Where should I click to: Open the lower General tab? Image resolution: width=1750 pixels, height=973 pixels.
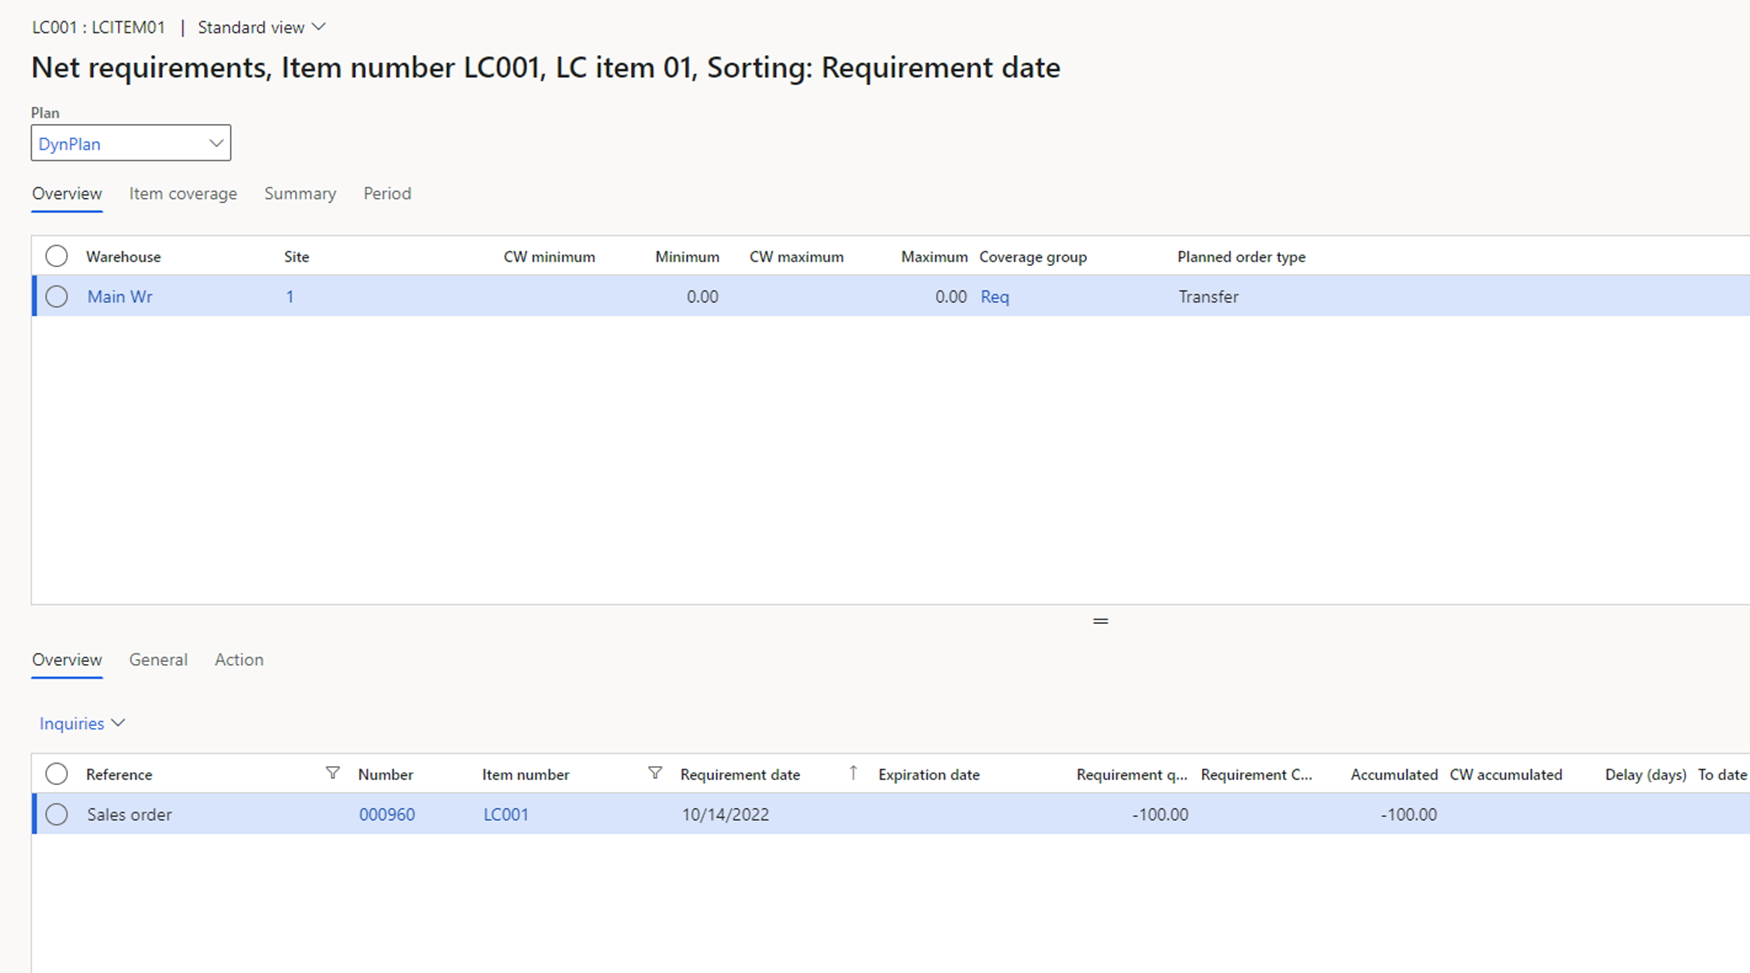pos(158,659)
